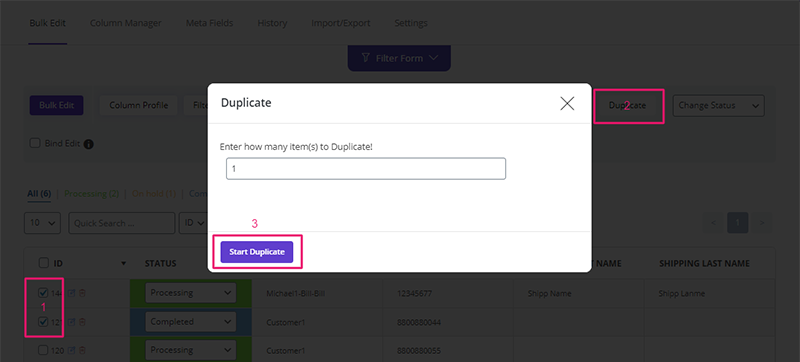The image size is (800, 362).
Task: Open the Change Status dropdown
Action: (x=718, y=106)
